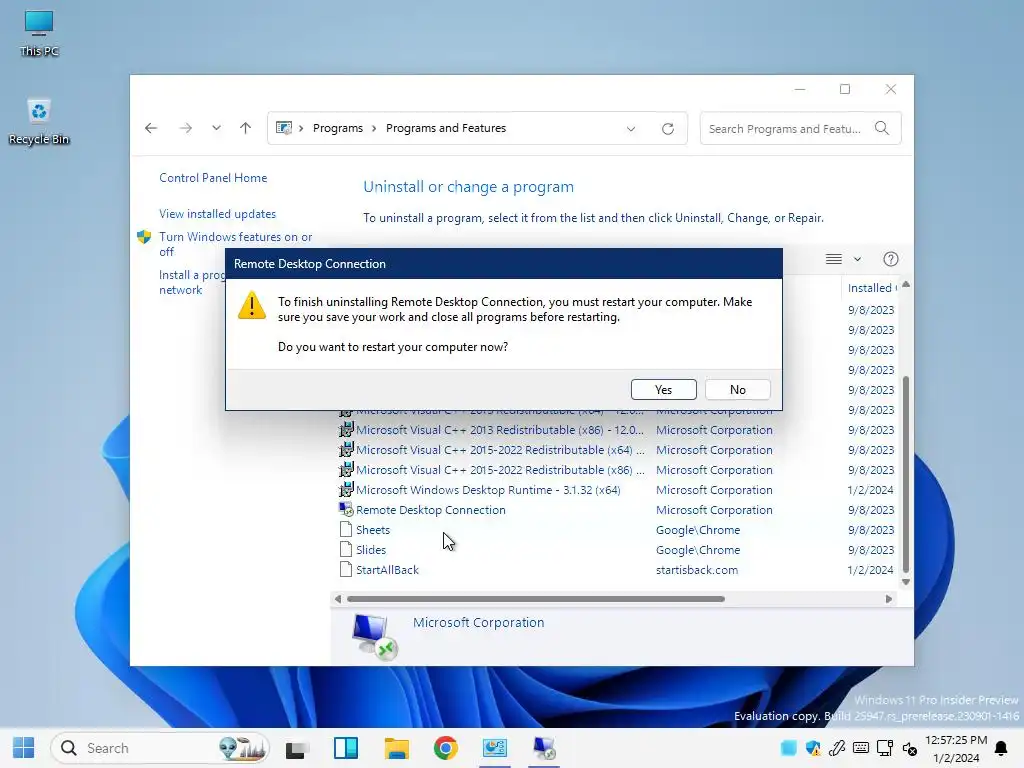
Task: Select the Sheets program entry
Action: point(373,530)
